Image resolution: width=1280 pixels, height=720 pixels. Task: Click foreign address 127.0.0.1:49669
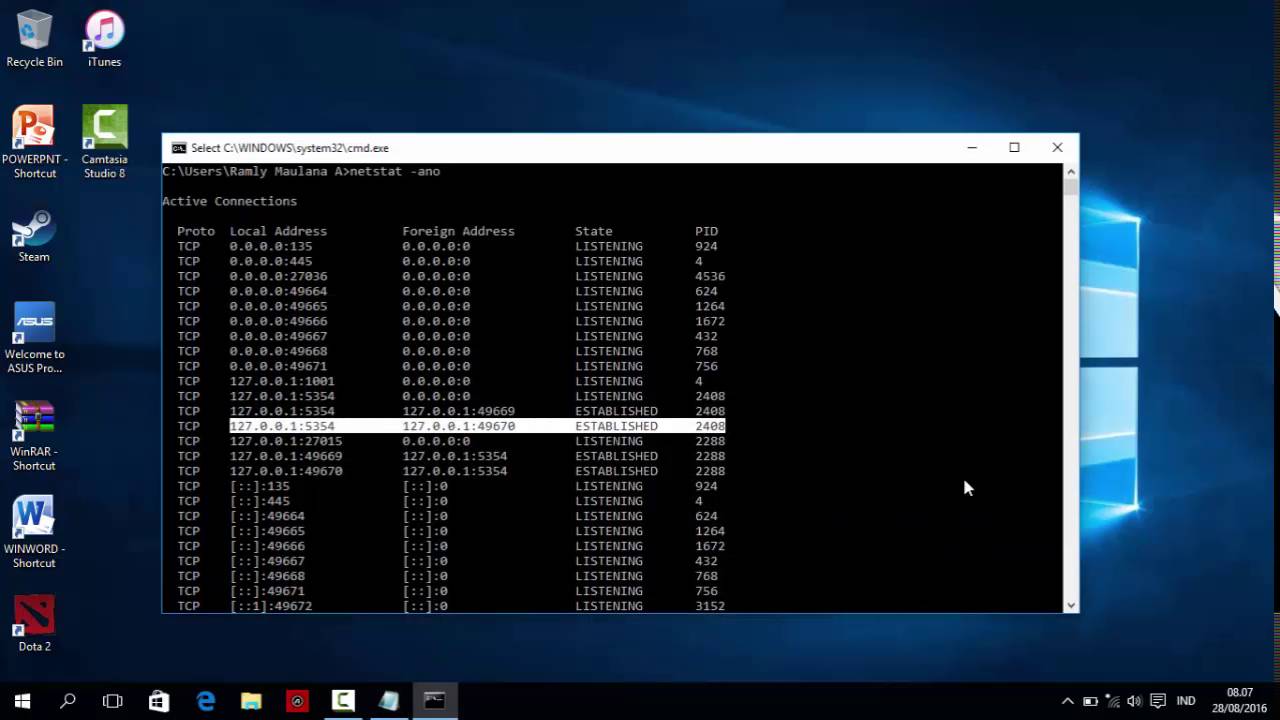coord(458,411)
